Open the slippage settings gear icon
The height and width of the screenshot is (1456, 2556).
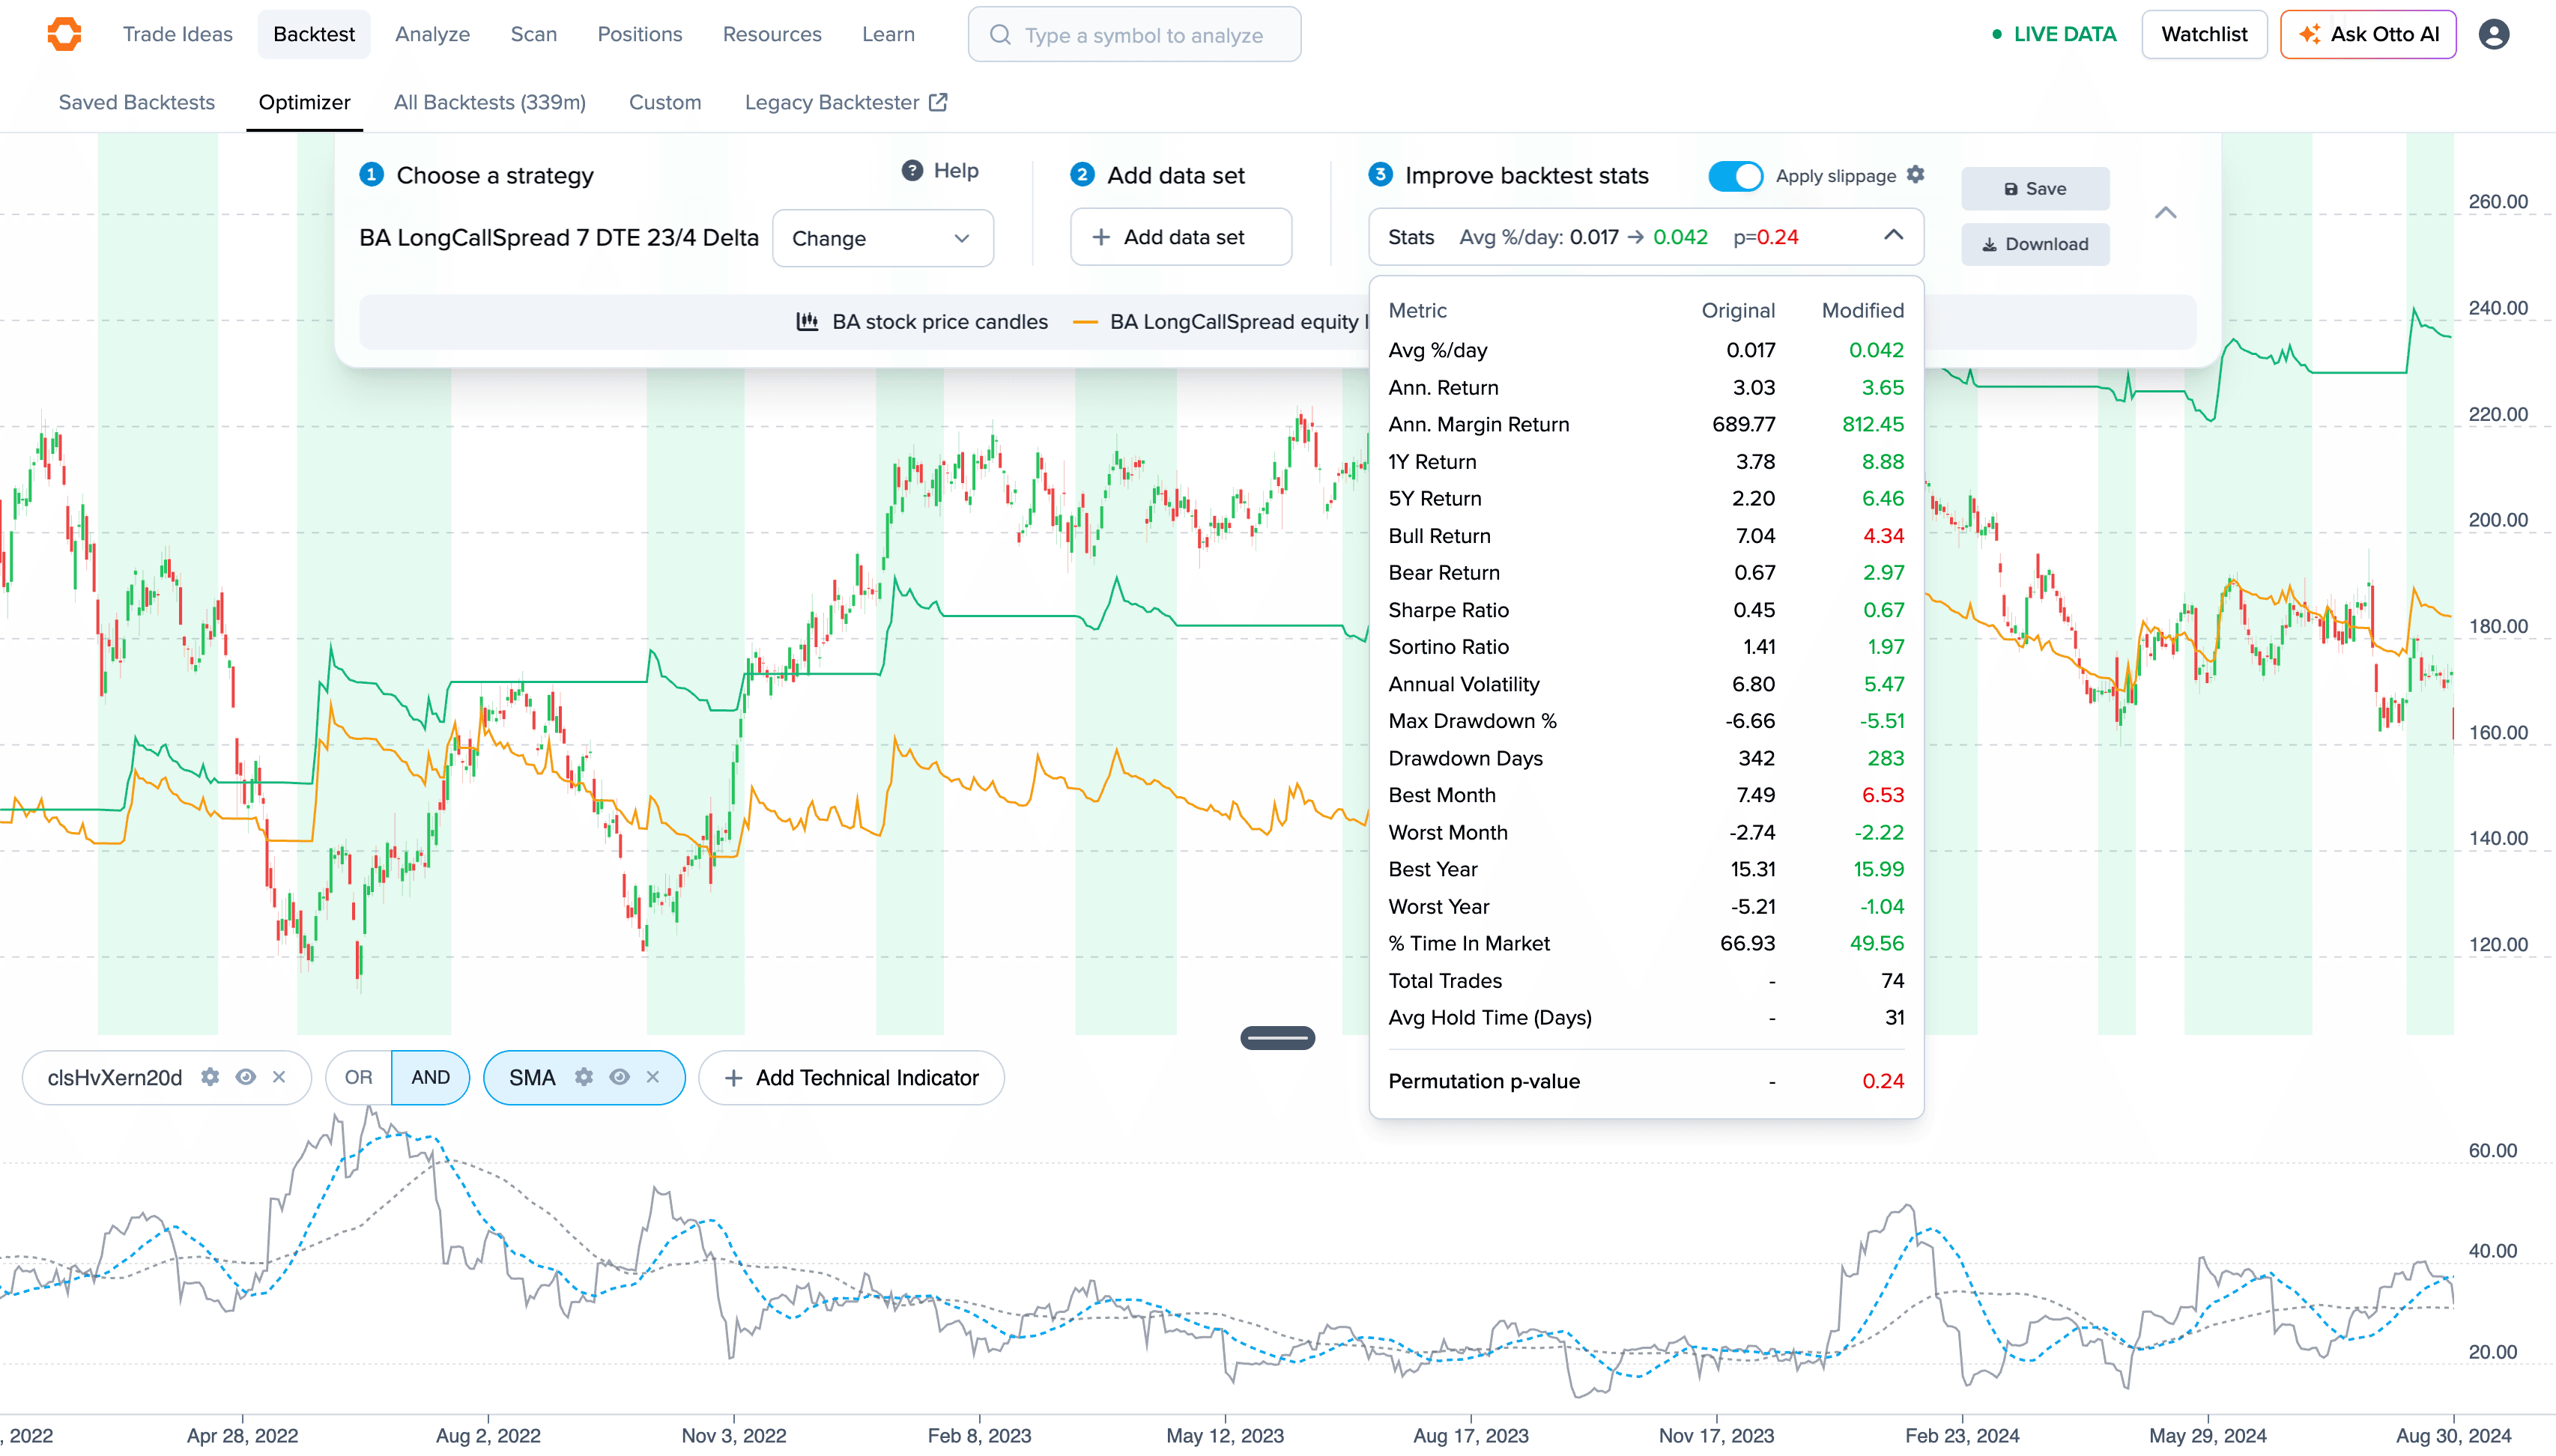point(1916,175)
